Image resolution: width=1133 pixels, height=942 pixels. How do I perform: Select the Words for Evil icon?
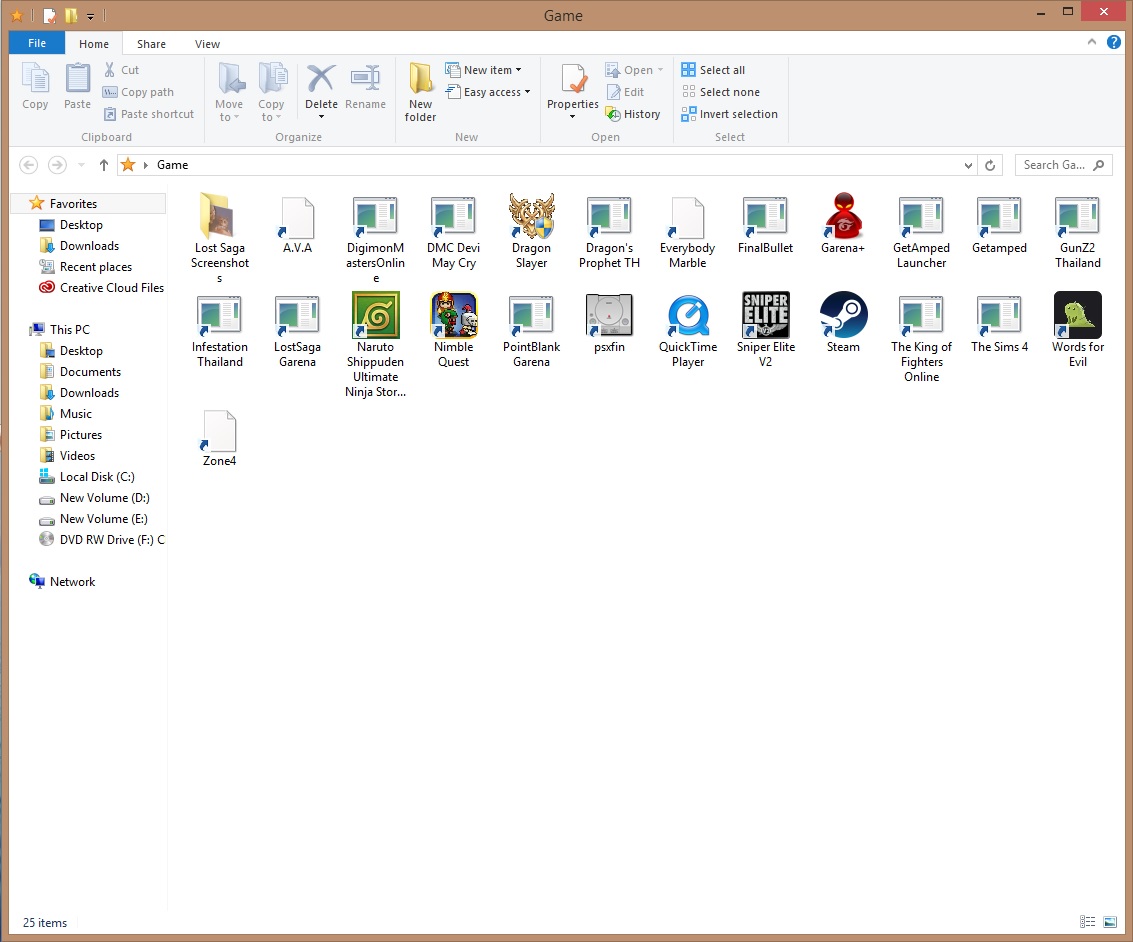(x=1077, y=316)
